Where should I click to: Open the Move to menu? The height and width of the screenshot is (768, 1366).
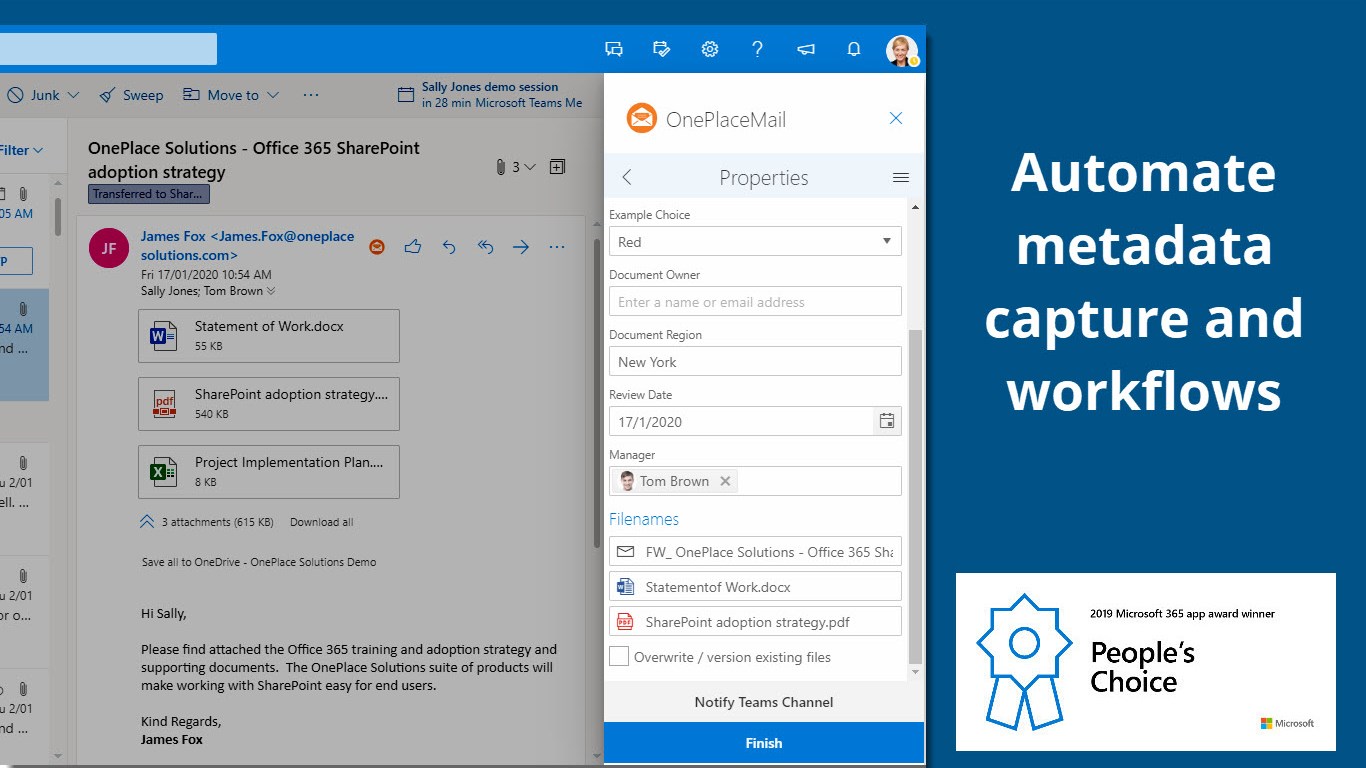(x=231, y=95)
